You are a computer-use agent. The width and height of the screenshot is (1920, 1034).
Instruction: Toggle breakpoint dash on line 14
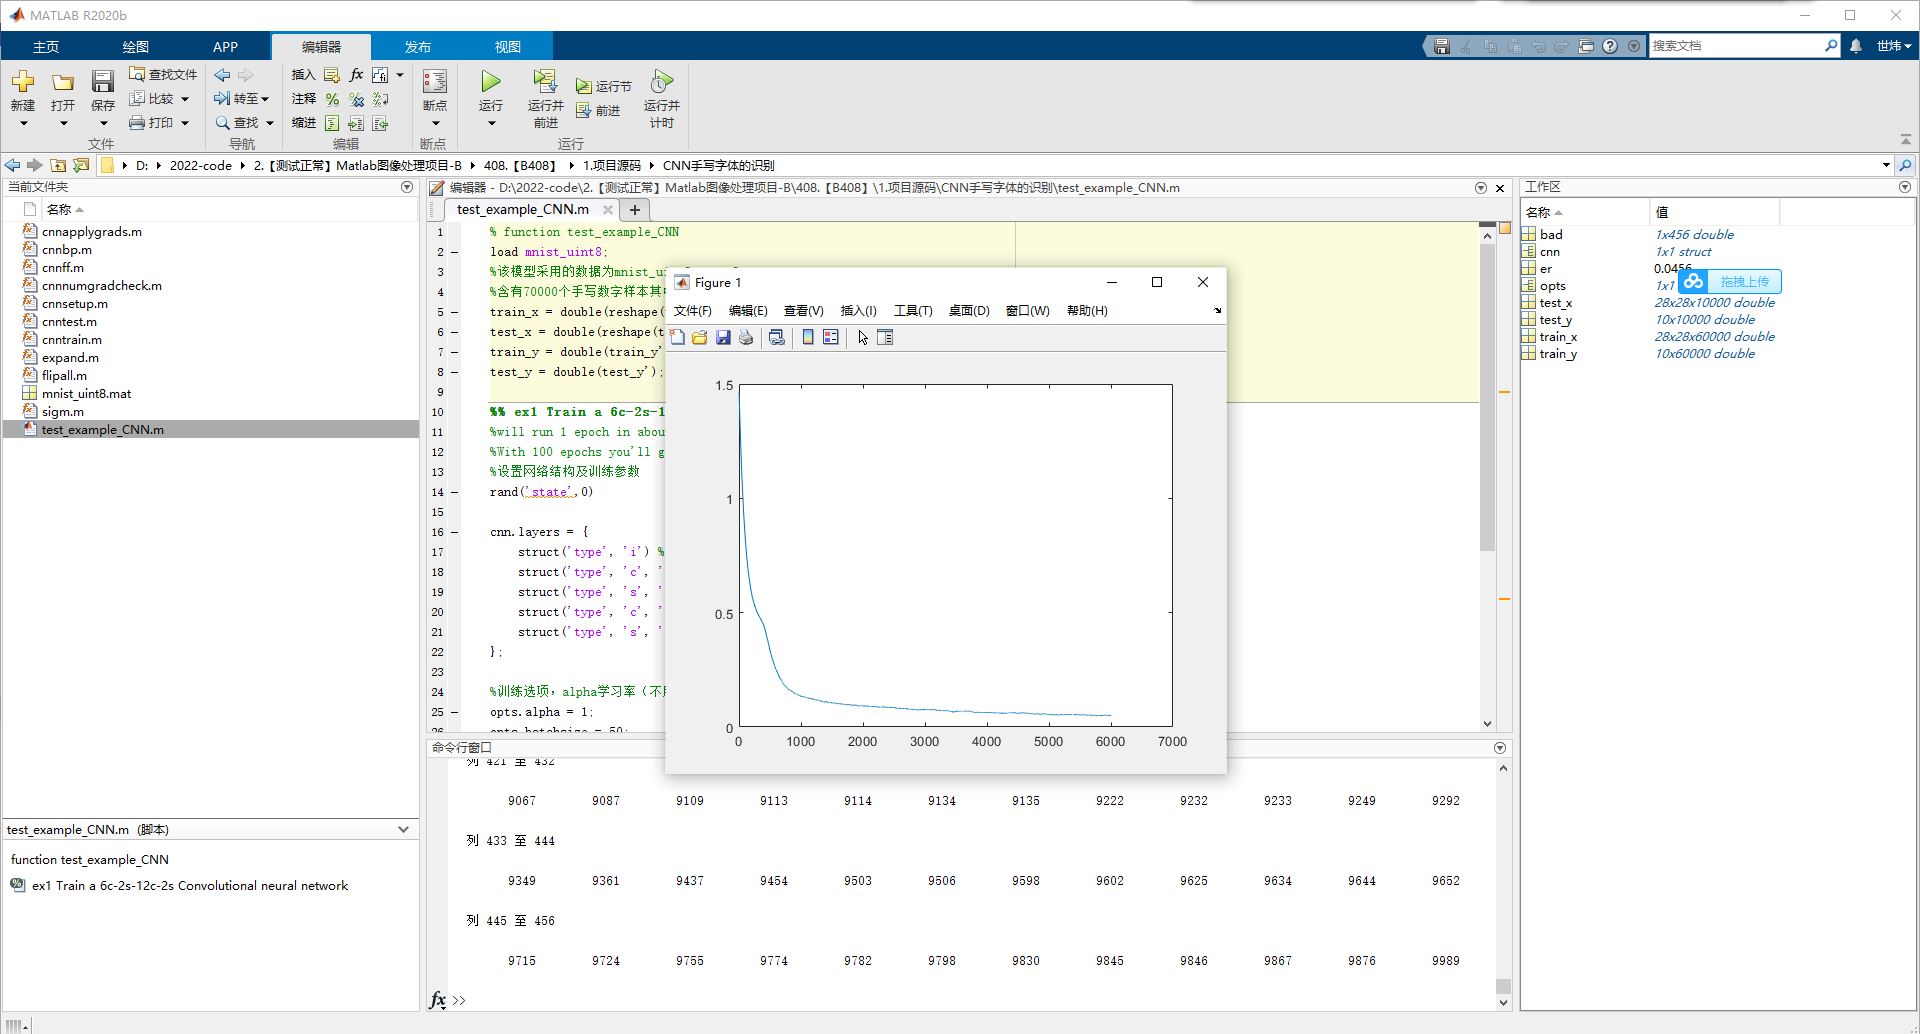pos(454,492)
